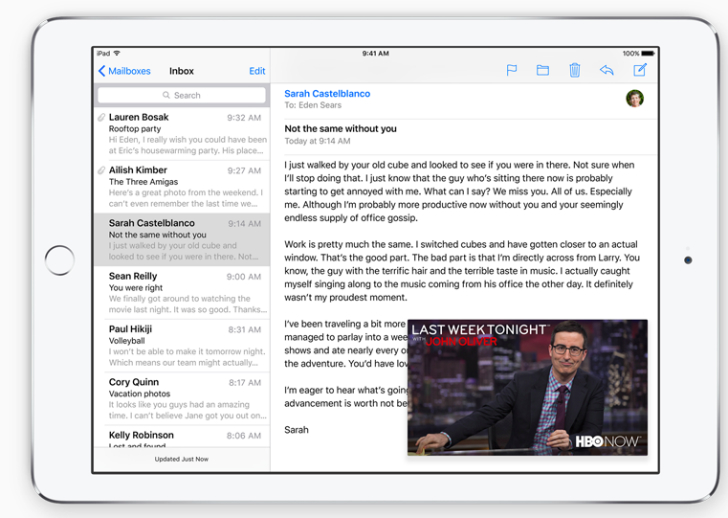Viewport: 728px width, 518px height.
Task: Tap the Sarah signature at message end
Action: click(296, 430)
